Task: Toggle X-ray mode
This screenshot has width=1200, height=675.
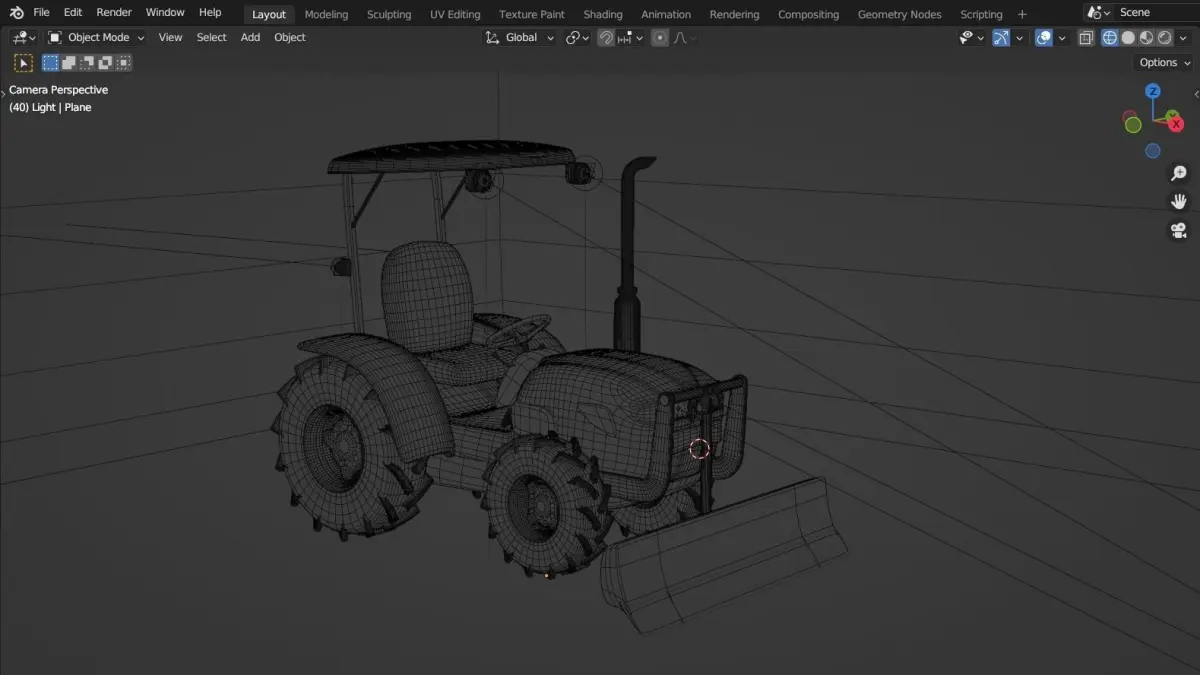Action: point(1085,37)
